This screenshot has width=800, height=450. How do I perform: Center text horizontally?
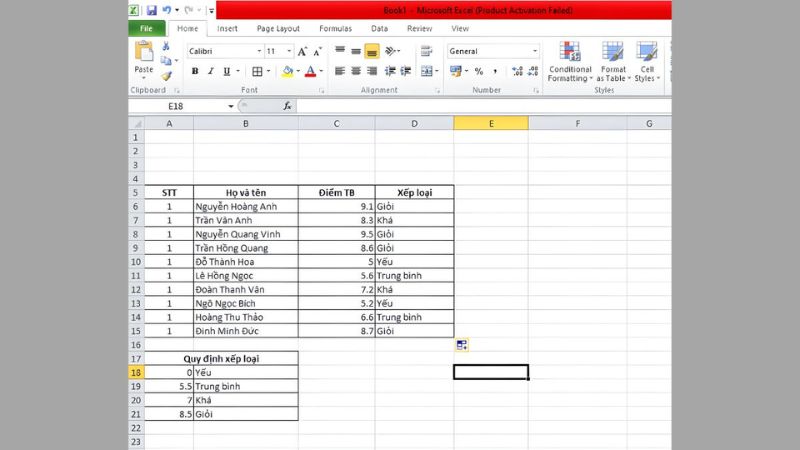[x=356, y=71]
